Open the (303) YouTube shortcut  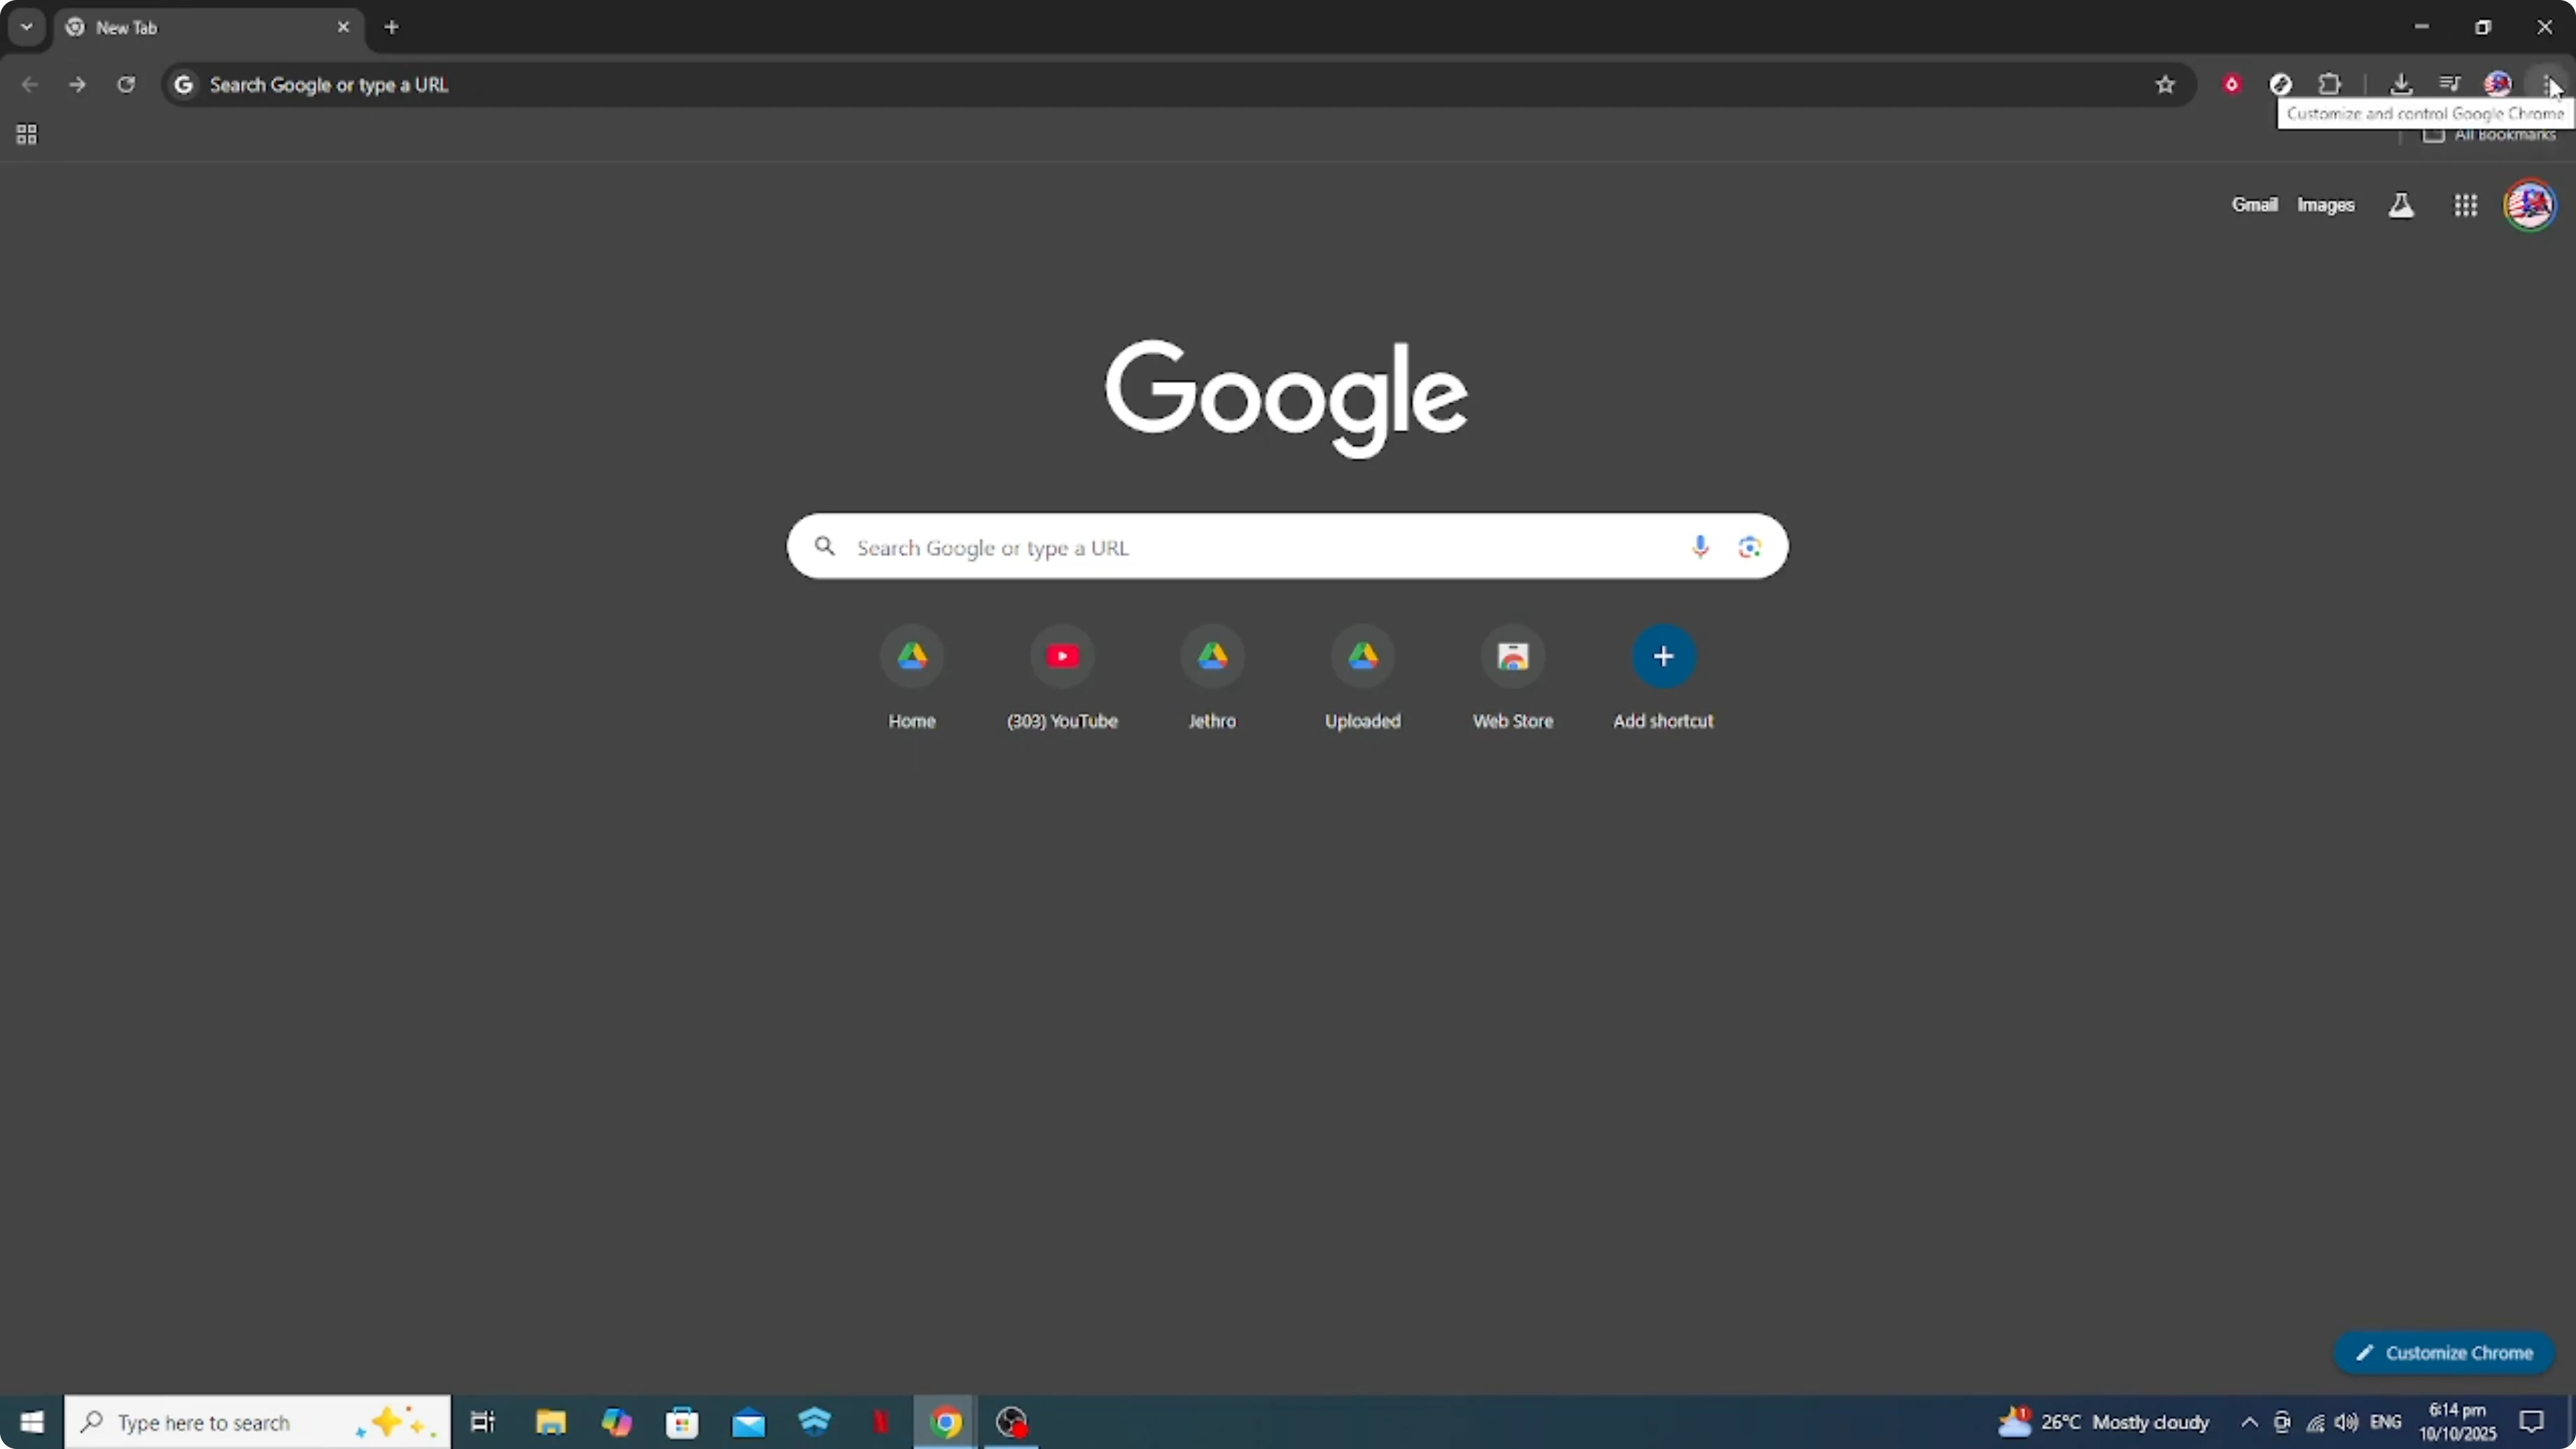[1062, 678]
